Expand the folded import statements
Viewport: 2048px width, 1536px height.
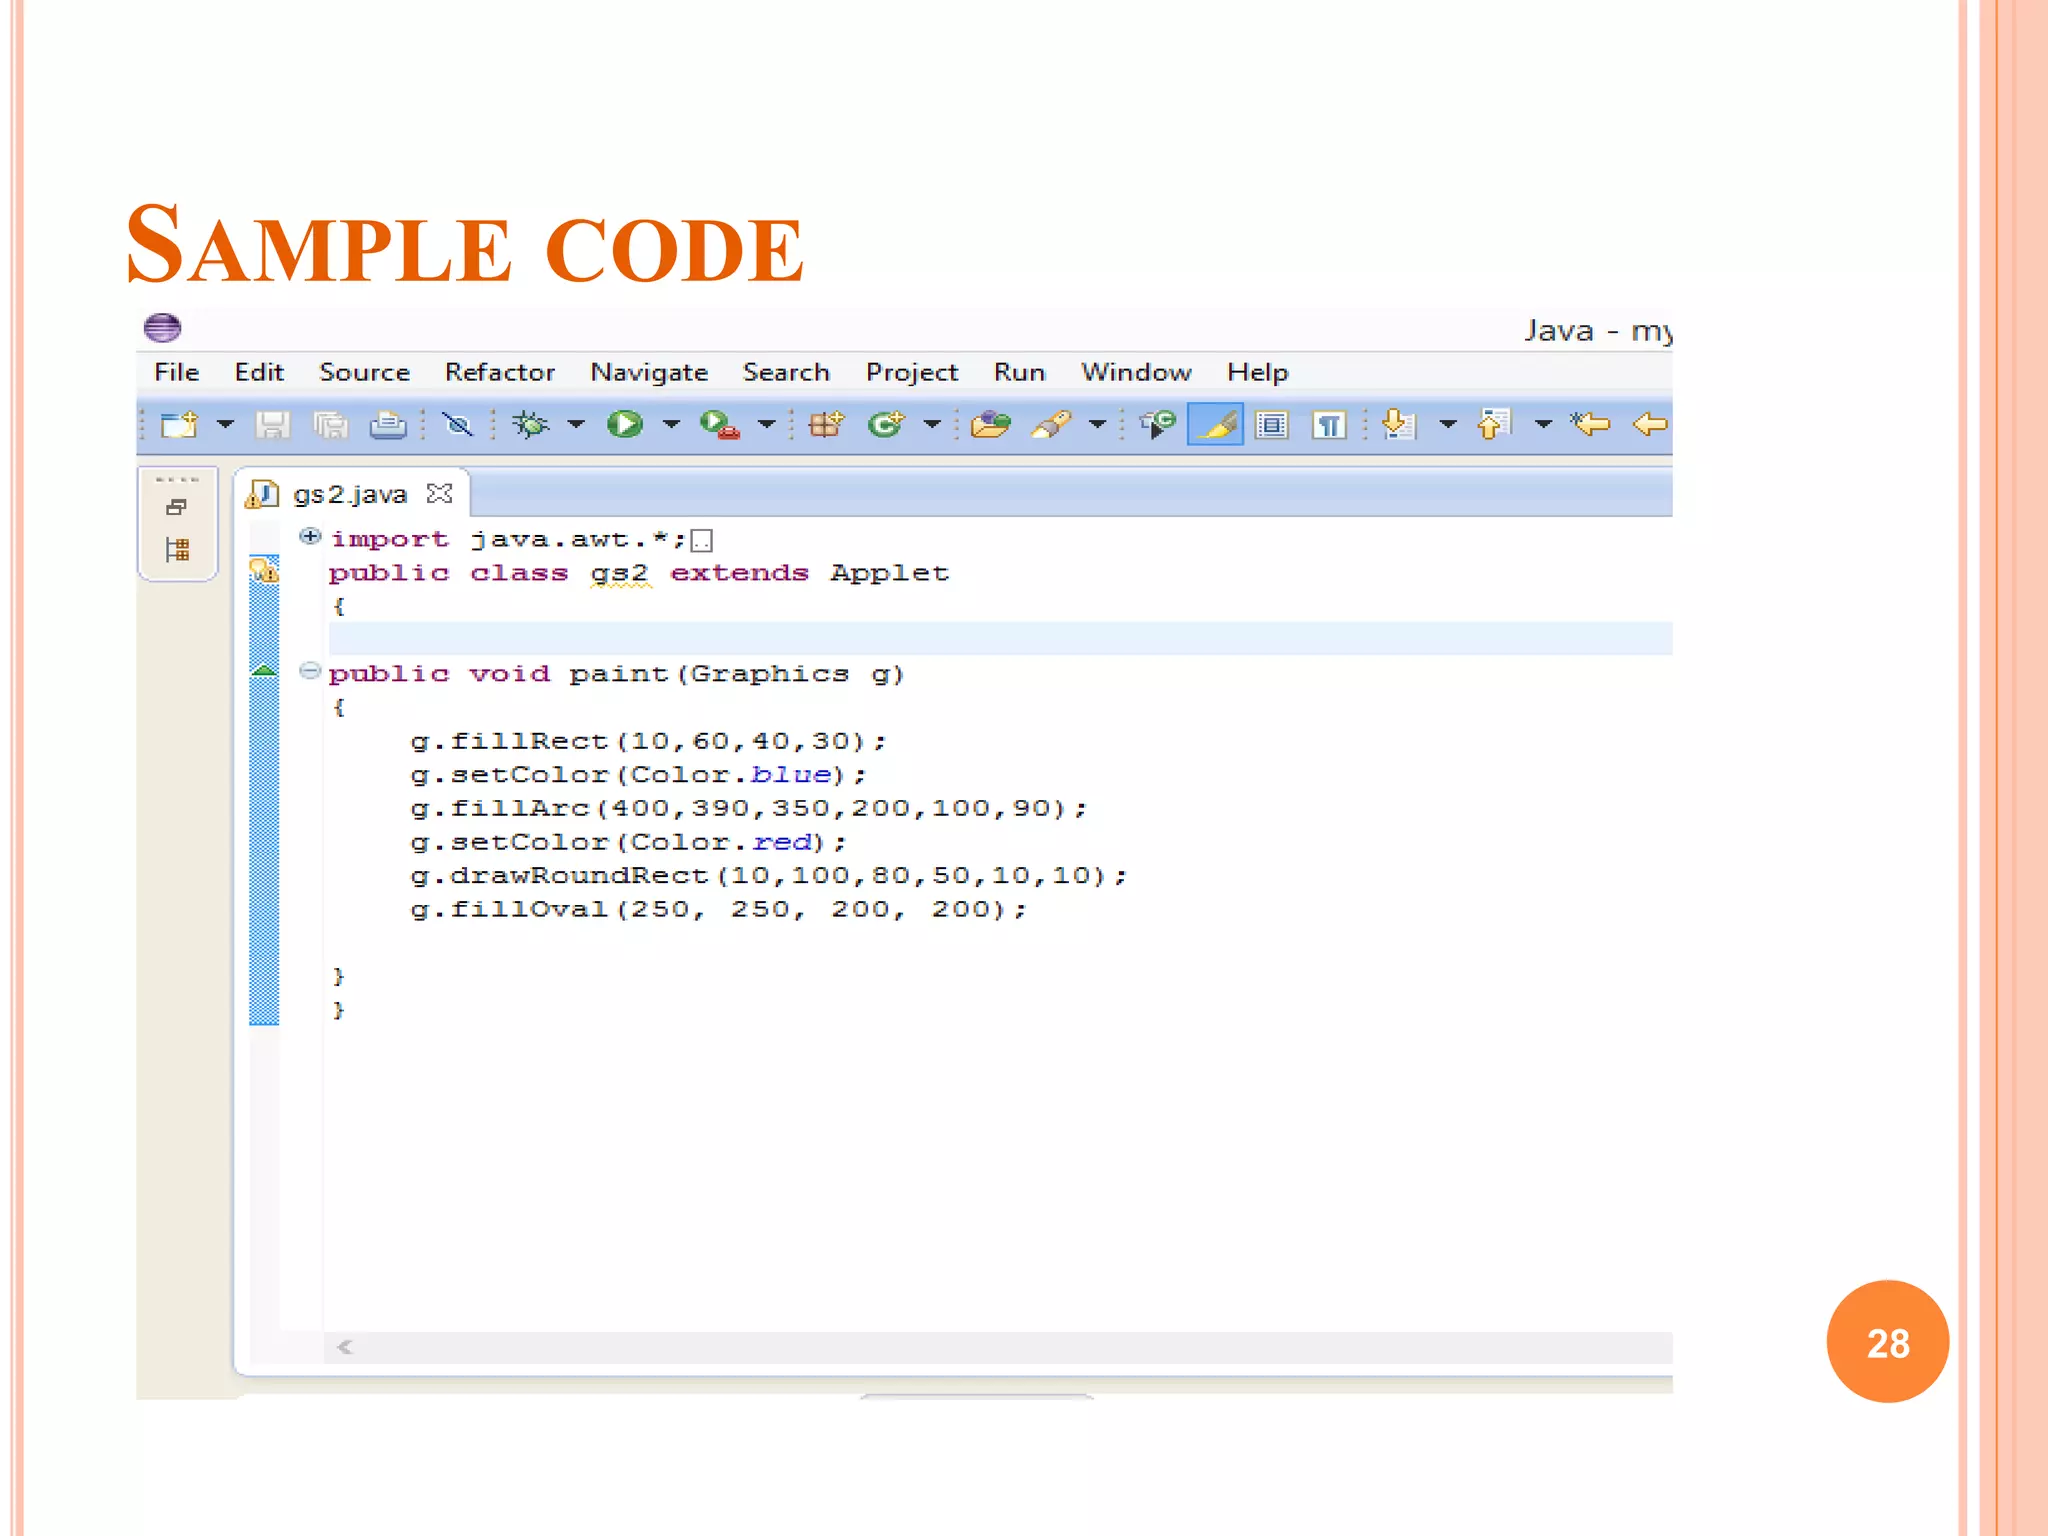[310, 537]
